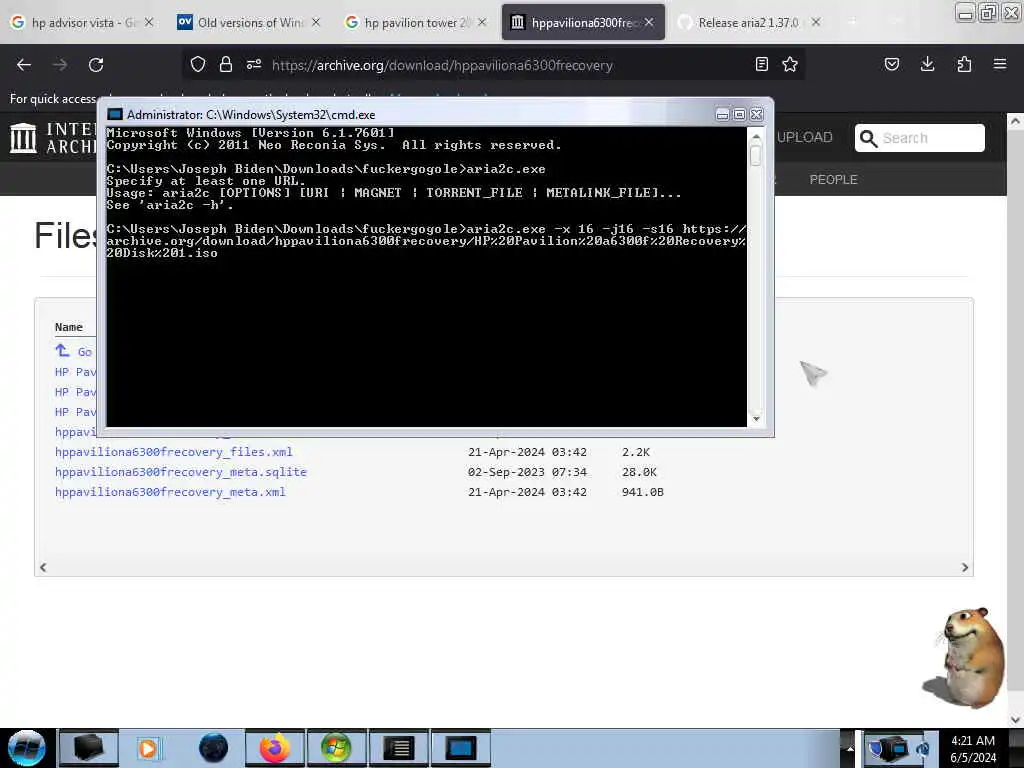1024x768 pixels.
Task: Switch to 'hp pavilion tower' tab
Action: click(x=416, y=22)
